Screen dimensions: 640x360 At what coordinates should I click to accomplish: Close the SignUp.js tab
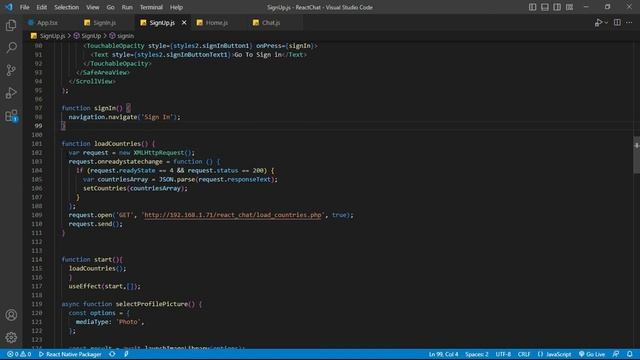[184, 23]
